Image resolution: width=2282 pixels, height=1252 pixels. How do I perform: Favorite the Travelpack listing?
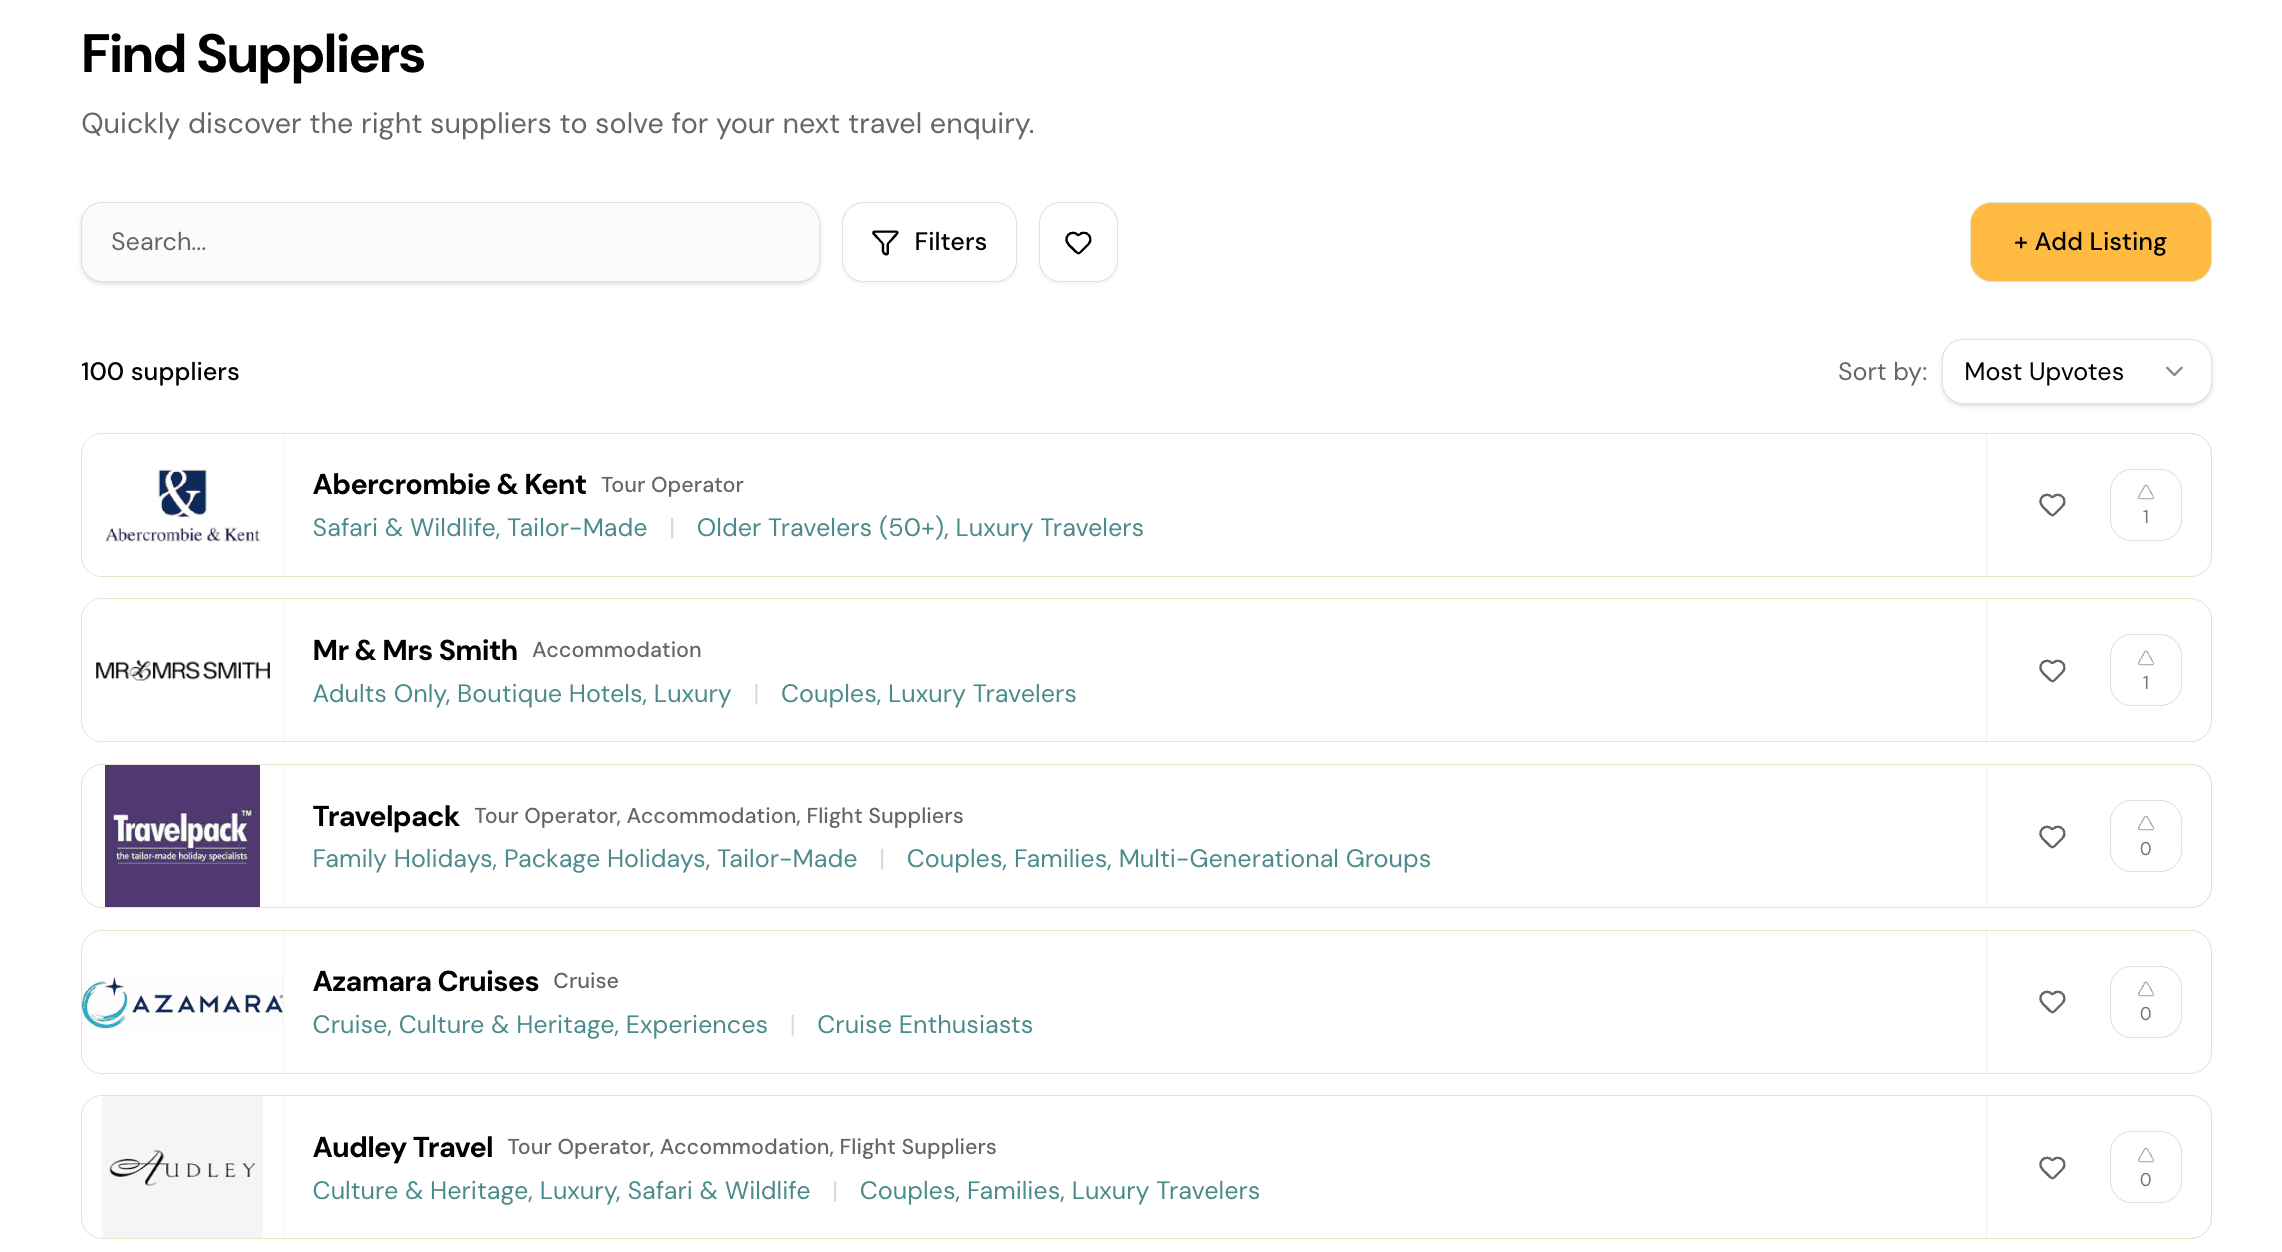click(2051, 837)
